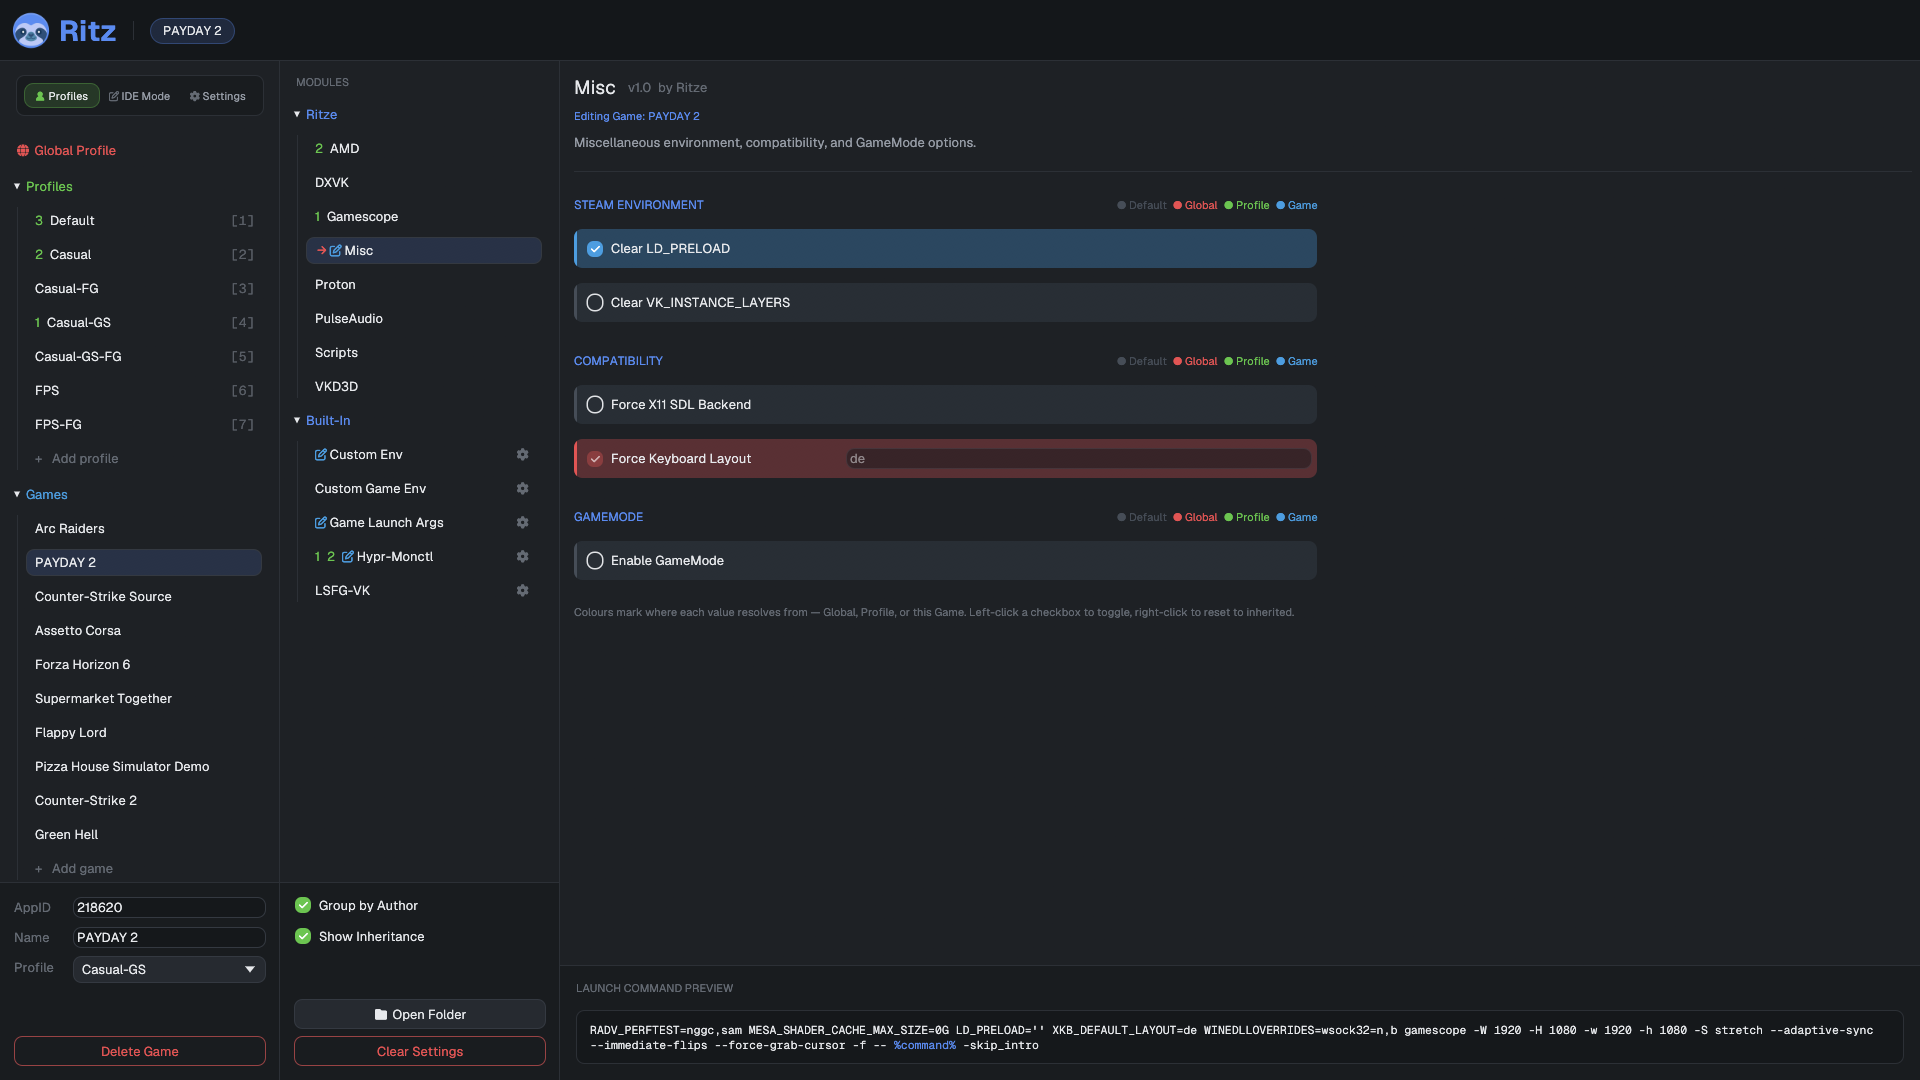Switch to IDE Mode tab
This screenshot has height=1080, width=1920.
(139, 96)
